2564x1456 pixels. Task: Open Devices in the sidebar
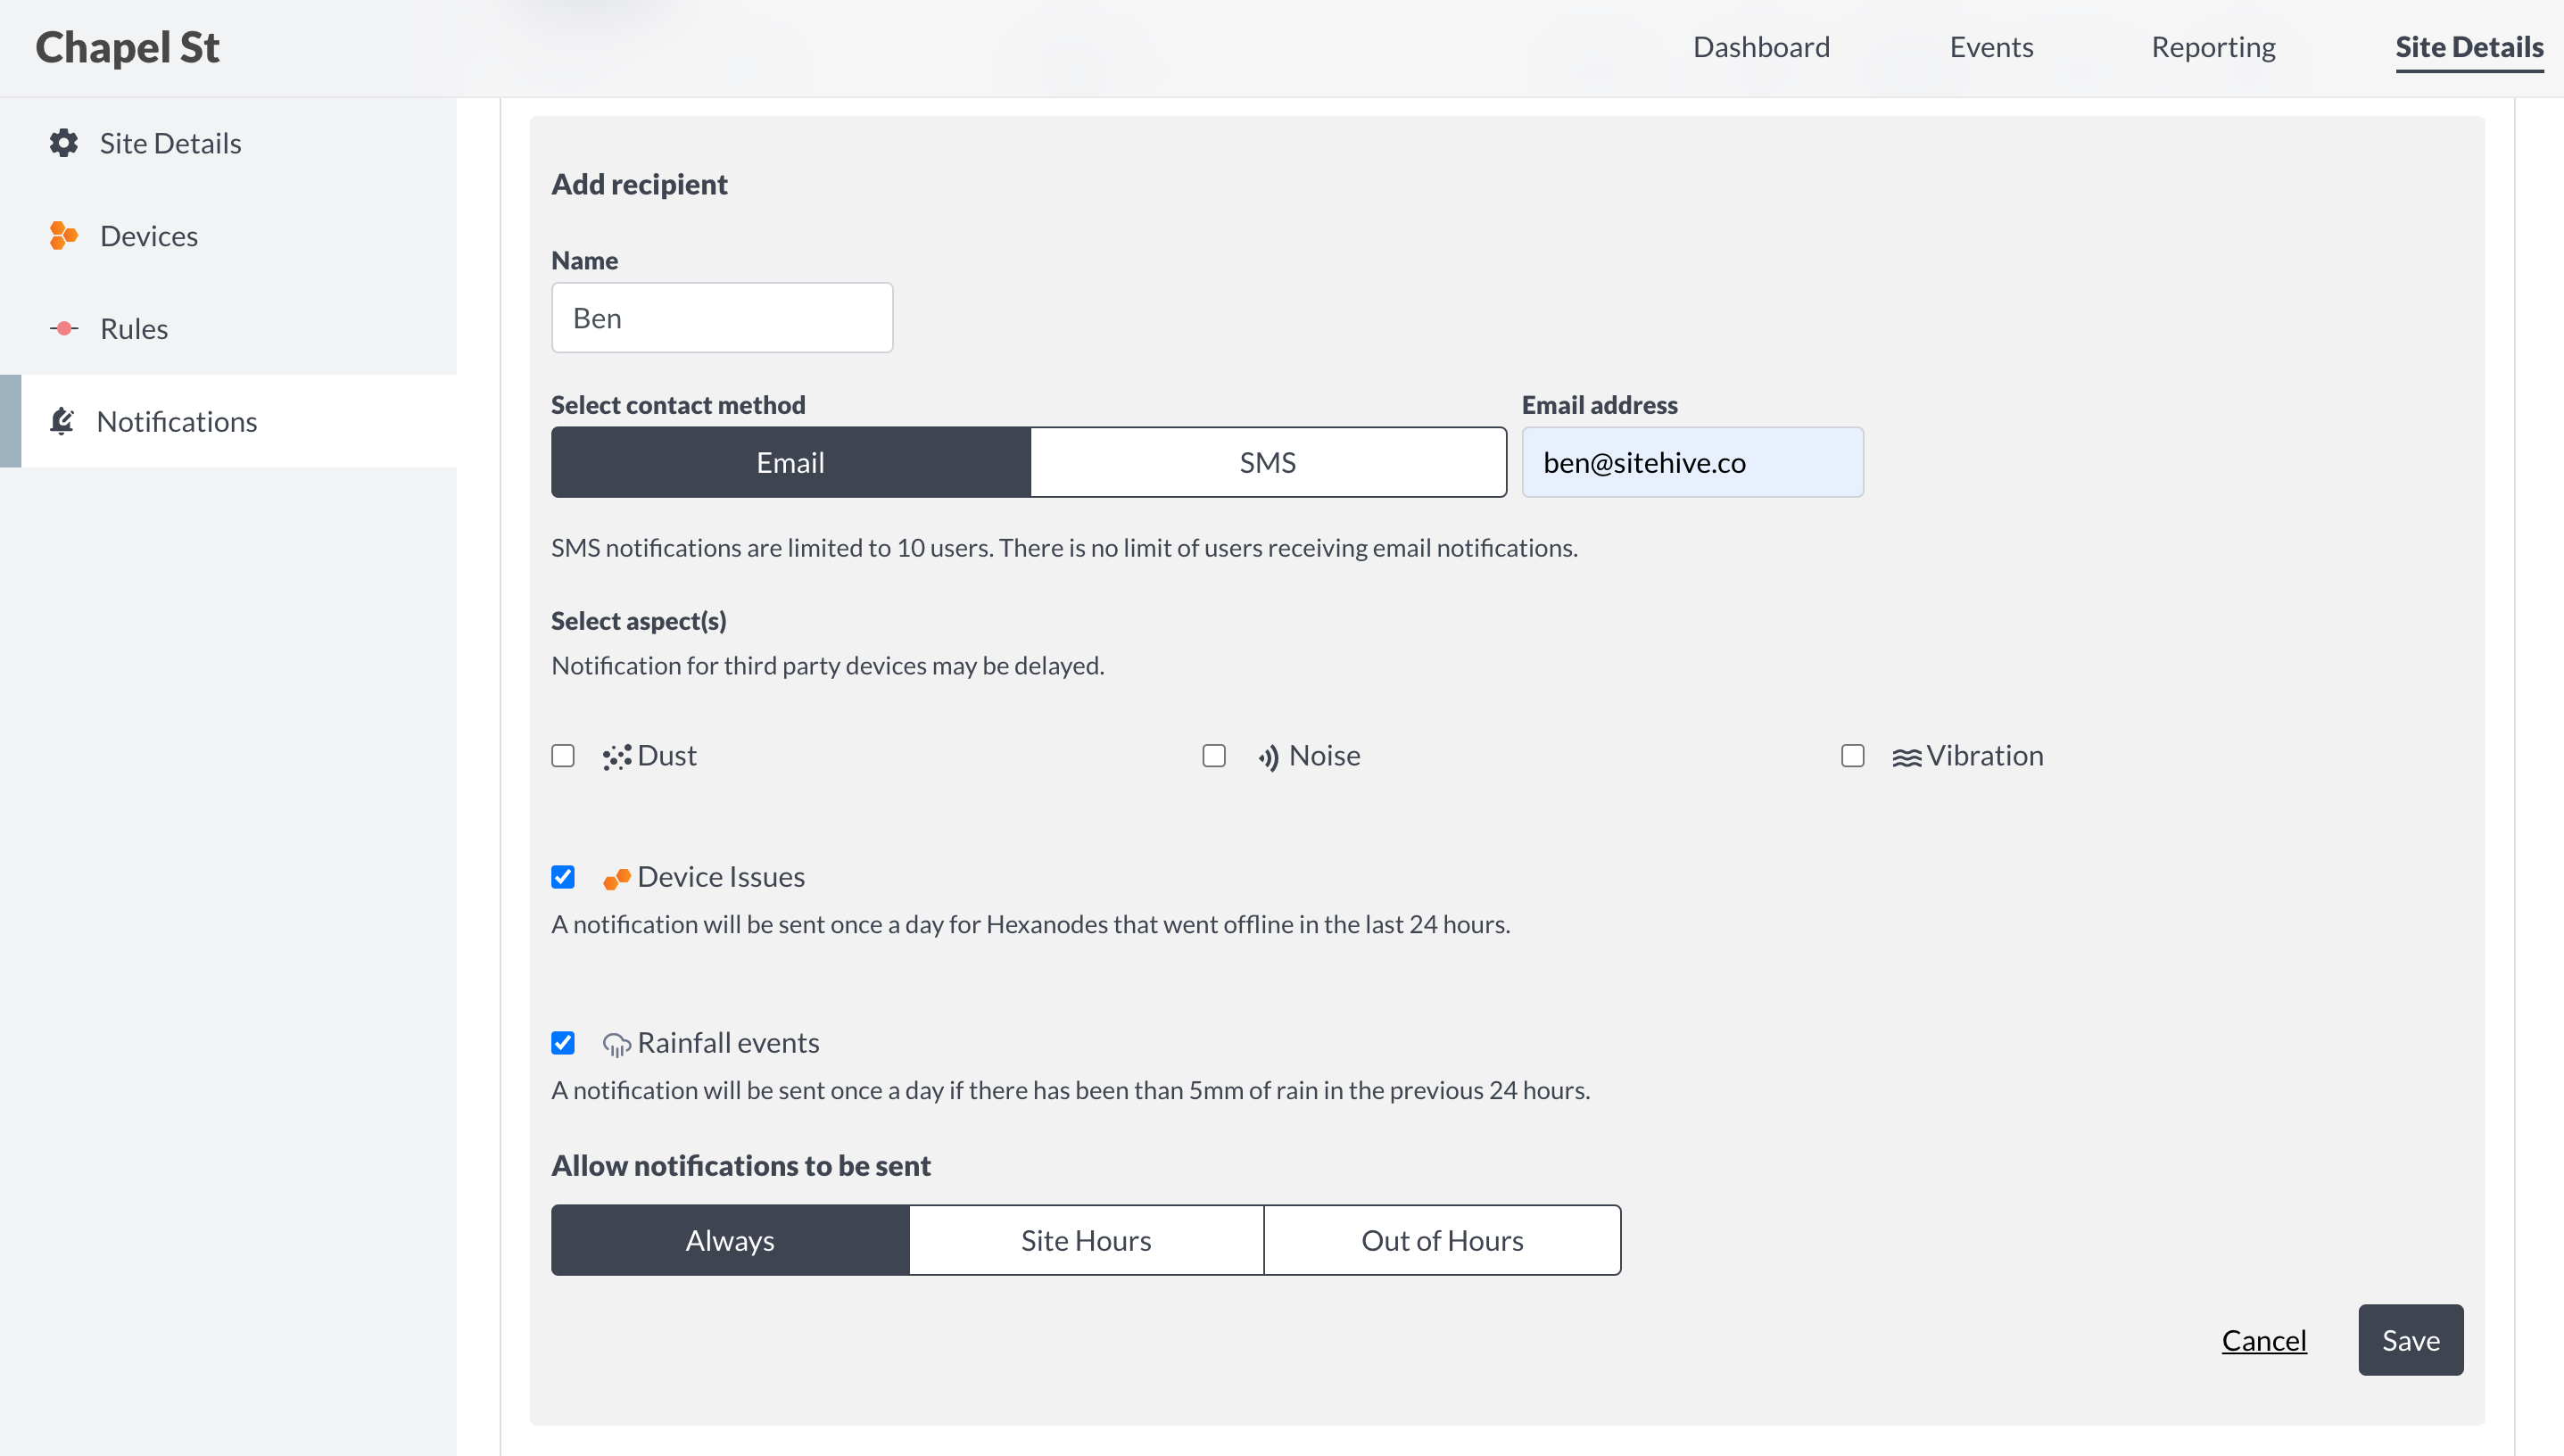(x=228, y=236)
